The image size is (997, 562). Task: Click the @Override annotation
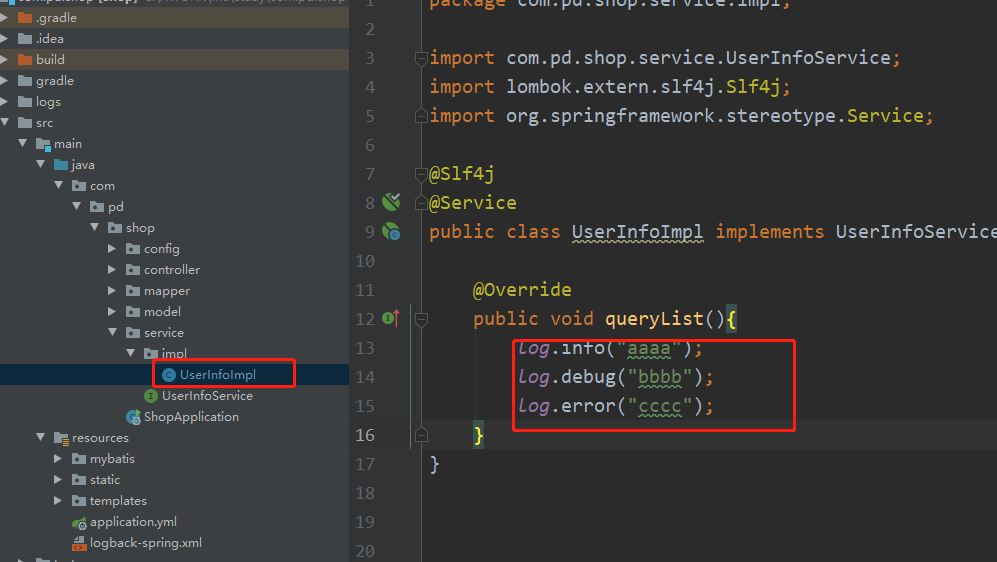(522, 290)
